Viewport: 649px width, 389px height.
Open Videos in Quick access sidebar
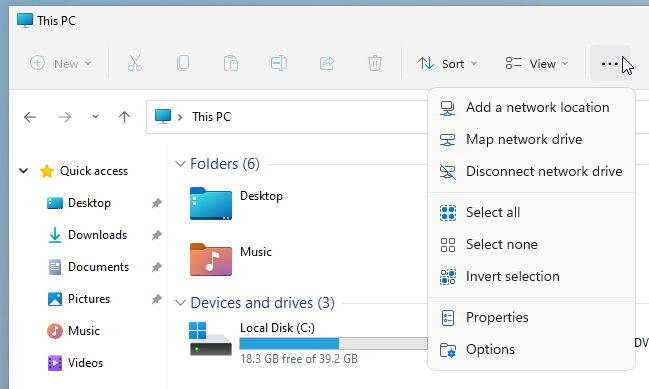[x=86, y=363]
